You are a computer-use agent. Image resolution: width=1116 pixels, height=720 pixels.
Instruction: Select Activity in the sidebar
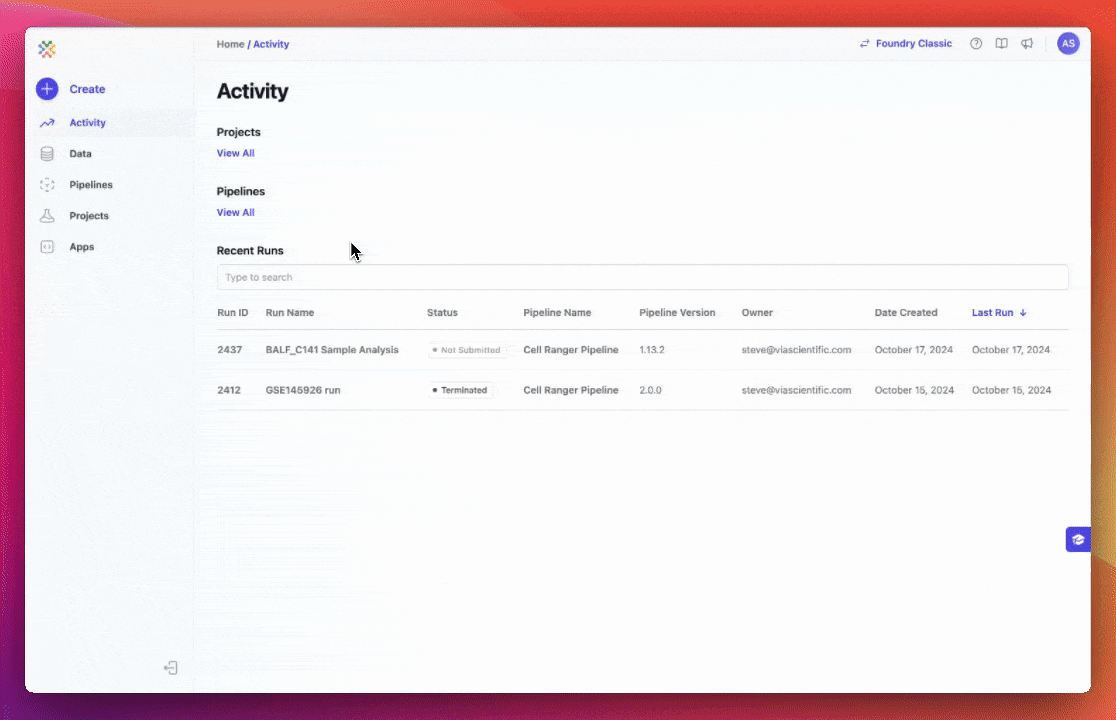point(87,123)
